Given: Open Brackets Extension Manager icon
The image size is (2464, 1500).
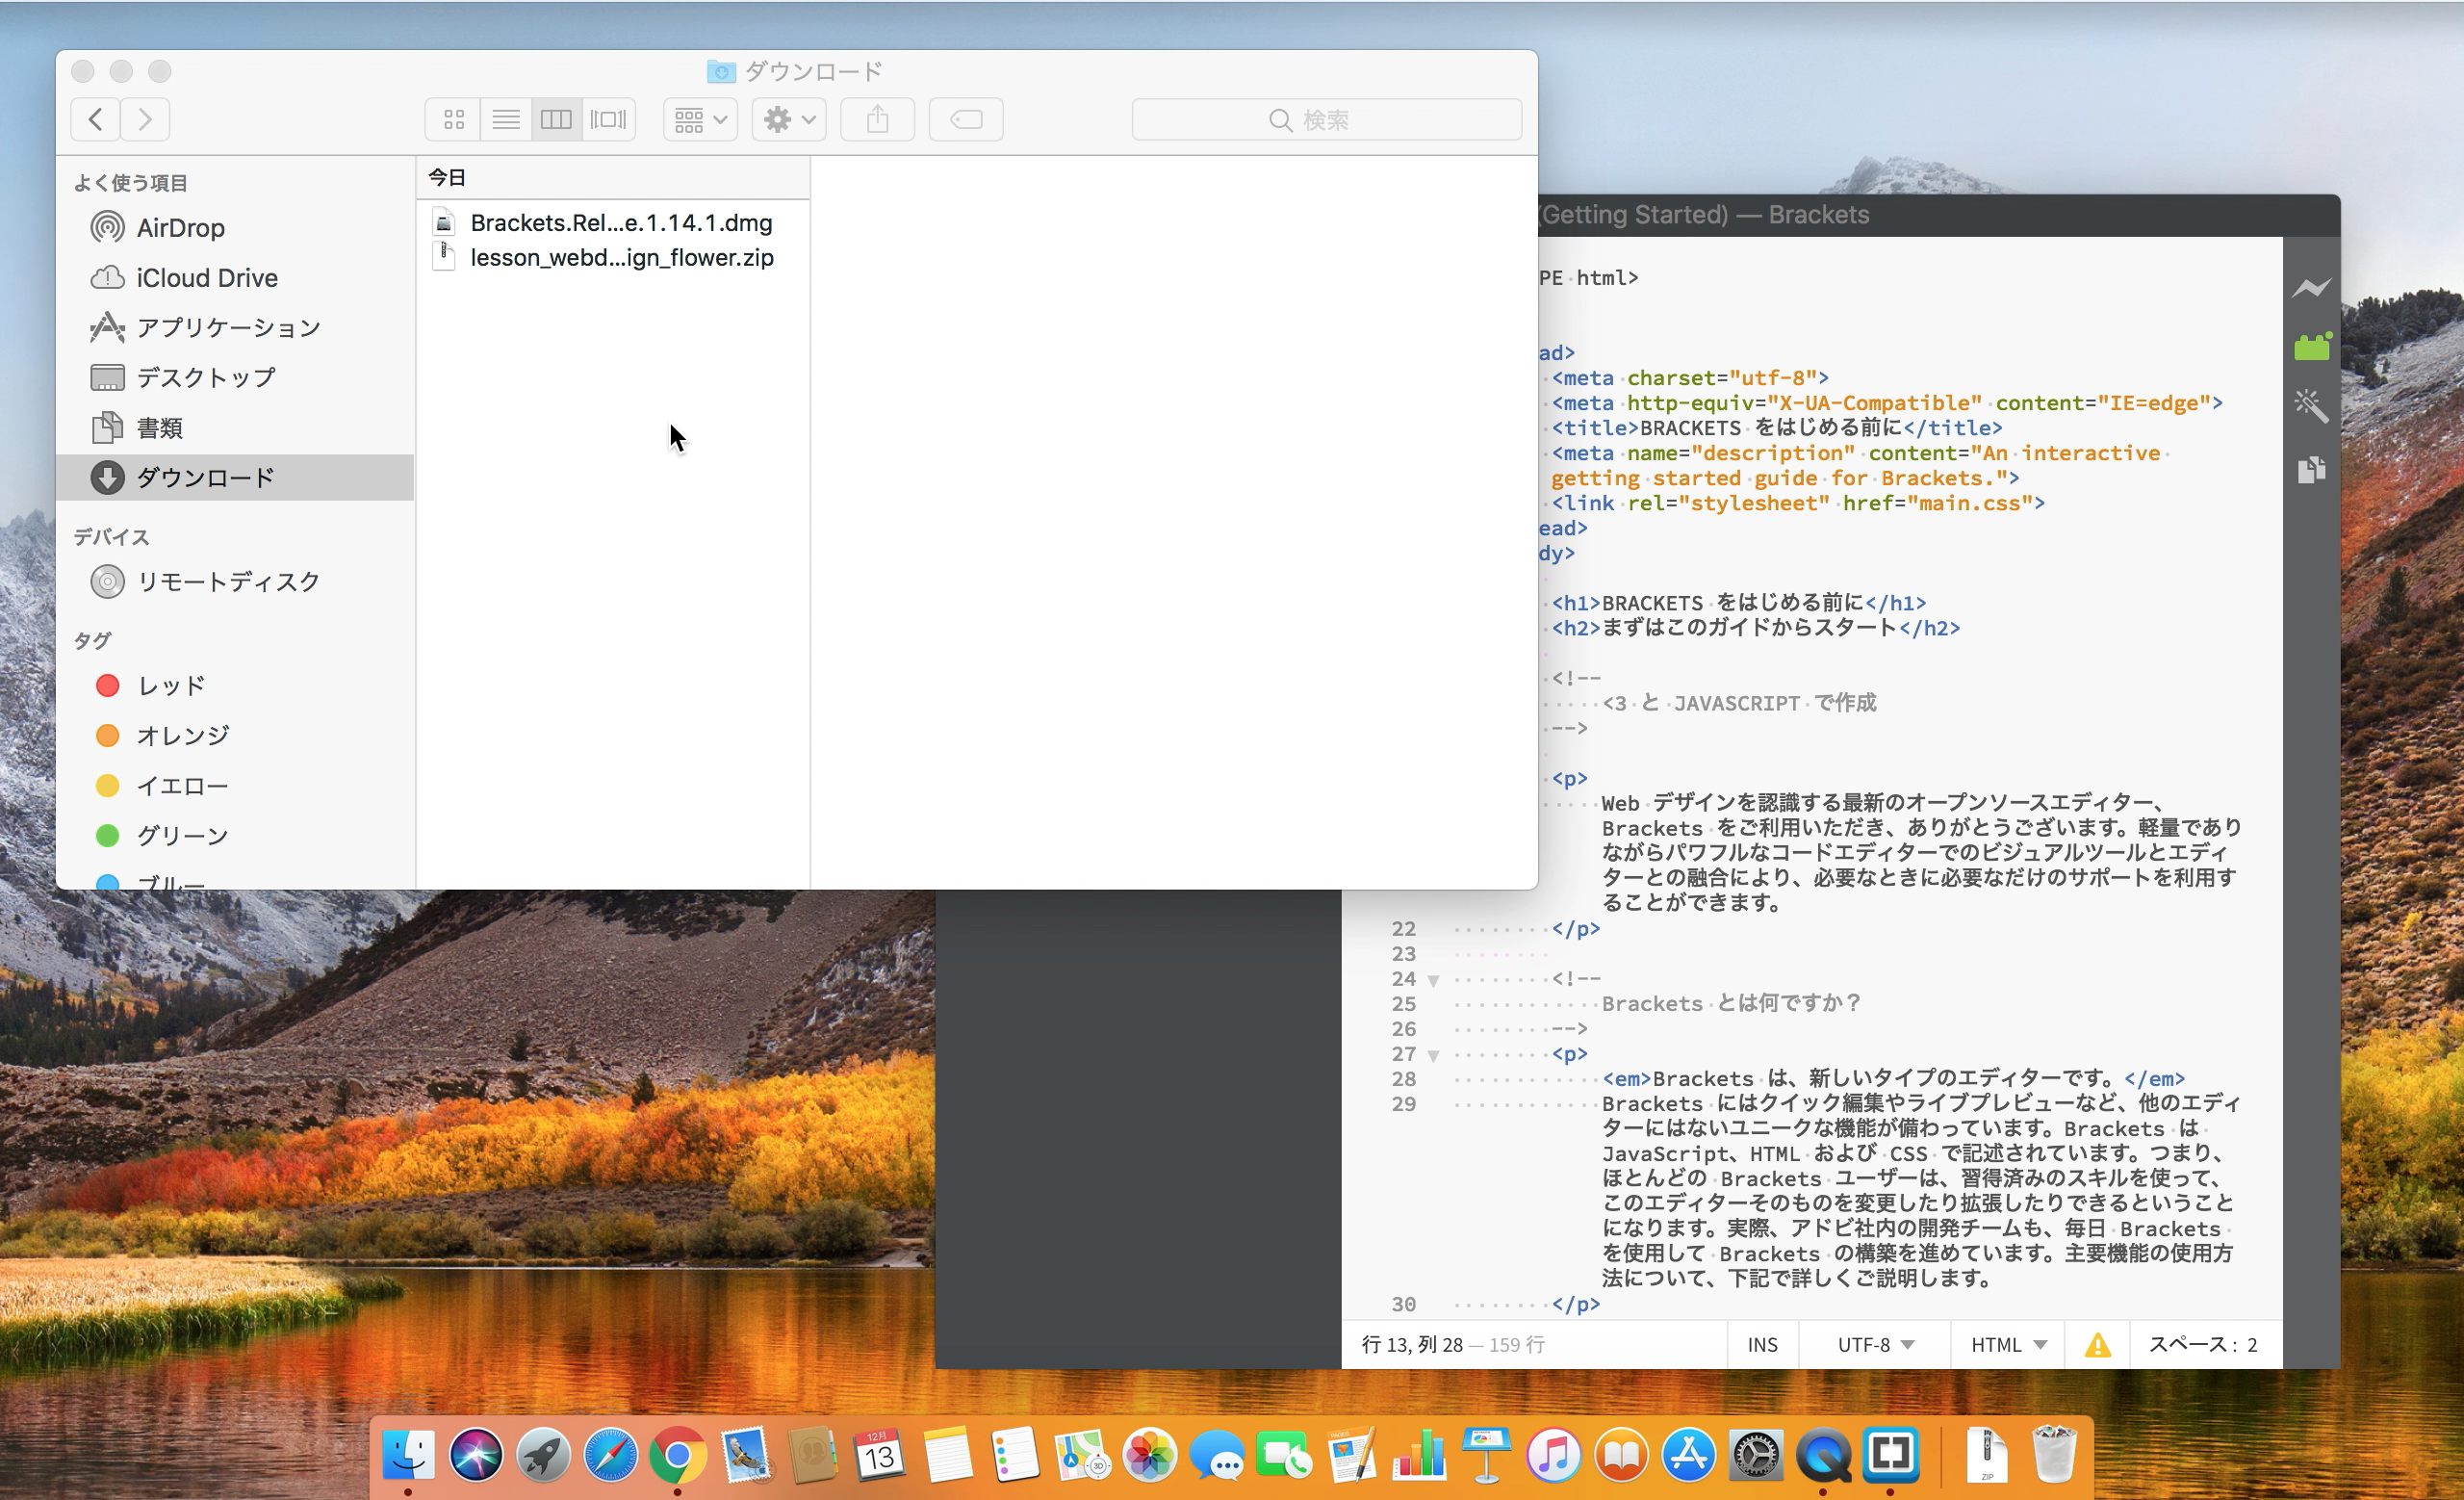Looking at the screenshot, I should [x=2311, y=346].
